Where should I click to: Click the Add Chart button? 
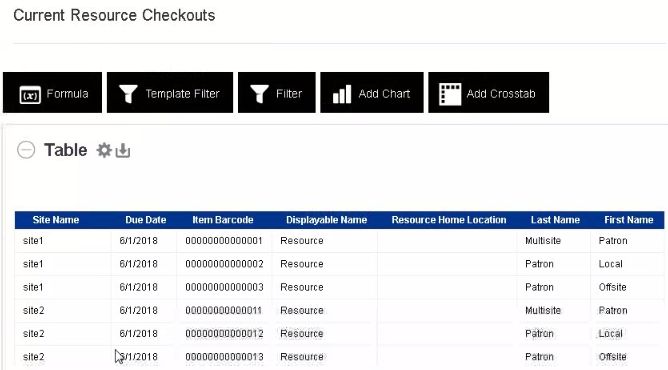tap(372, 93)
